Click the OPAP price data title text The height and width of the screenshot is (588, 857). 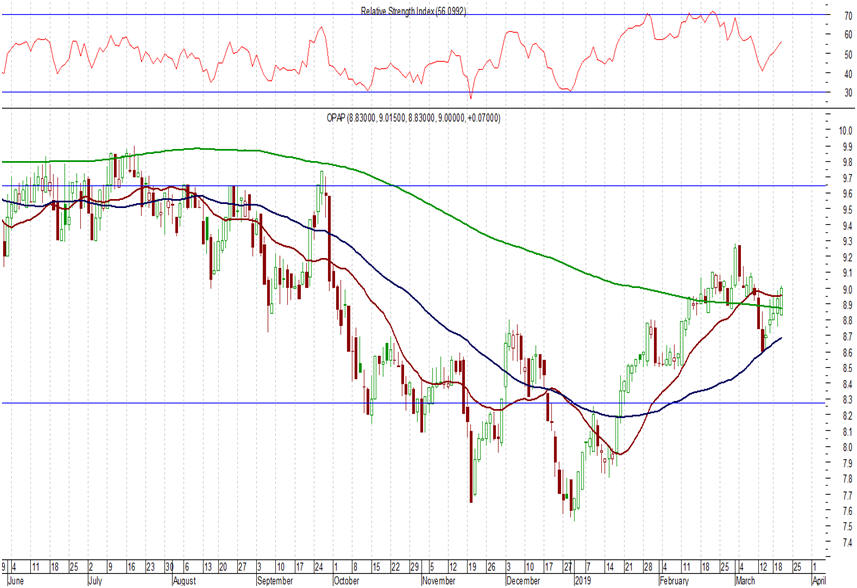413,117
